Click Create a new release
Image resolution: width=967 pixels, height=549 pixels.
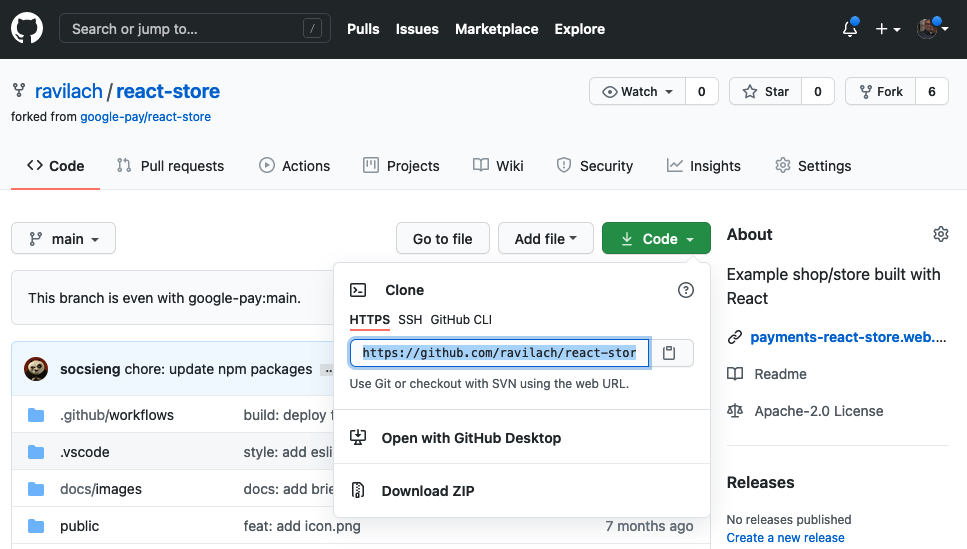[x=785, y=538]
